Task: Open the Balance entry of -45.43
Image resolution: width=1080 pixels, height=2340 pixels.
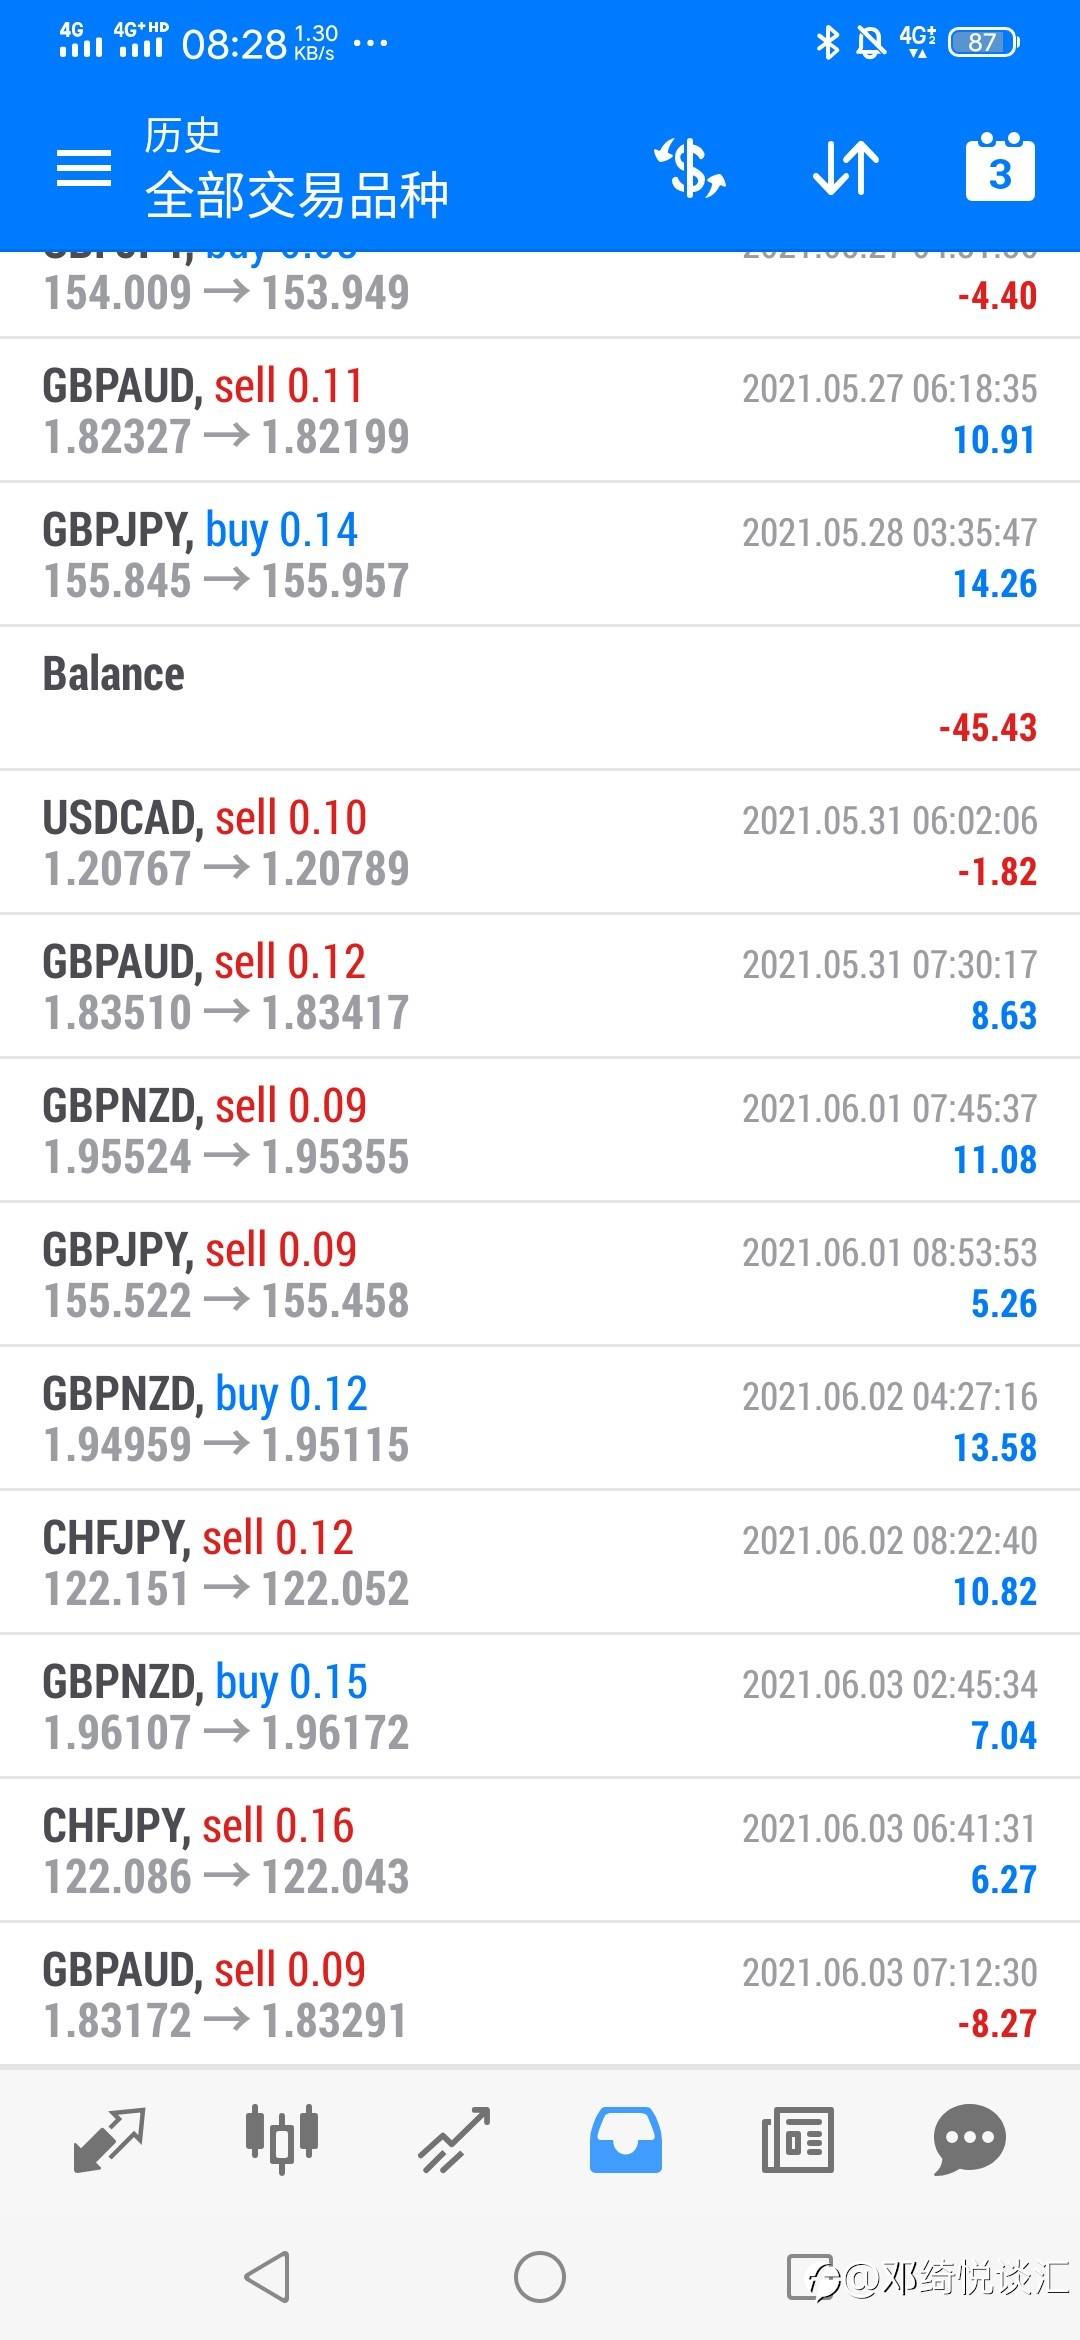Action: point(540,699)
